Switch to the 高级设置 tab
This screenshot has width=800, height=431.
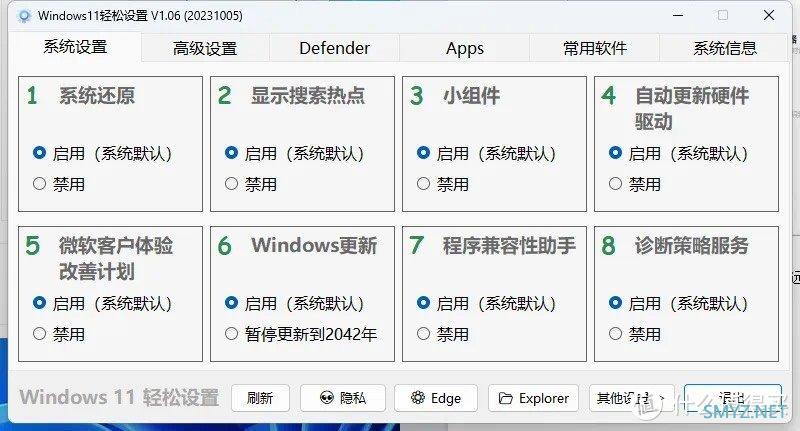(x=205, y=48)
